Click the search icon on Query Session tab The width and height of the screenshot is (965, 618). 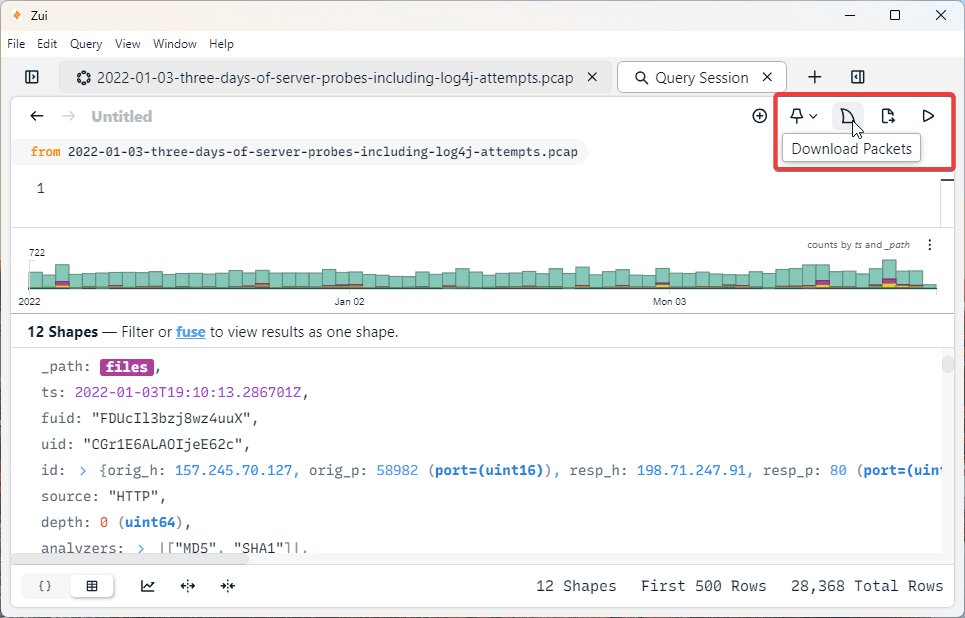point(641,78)
